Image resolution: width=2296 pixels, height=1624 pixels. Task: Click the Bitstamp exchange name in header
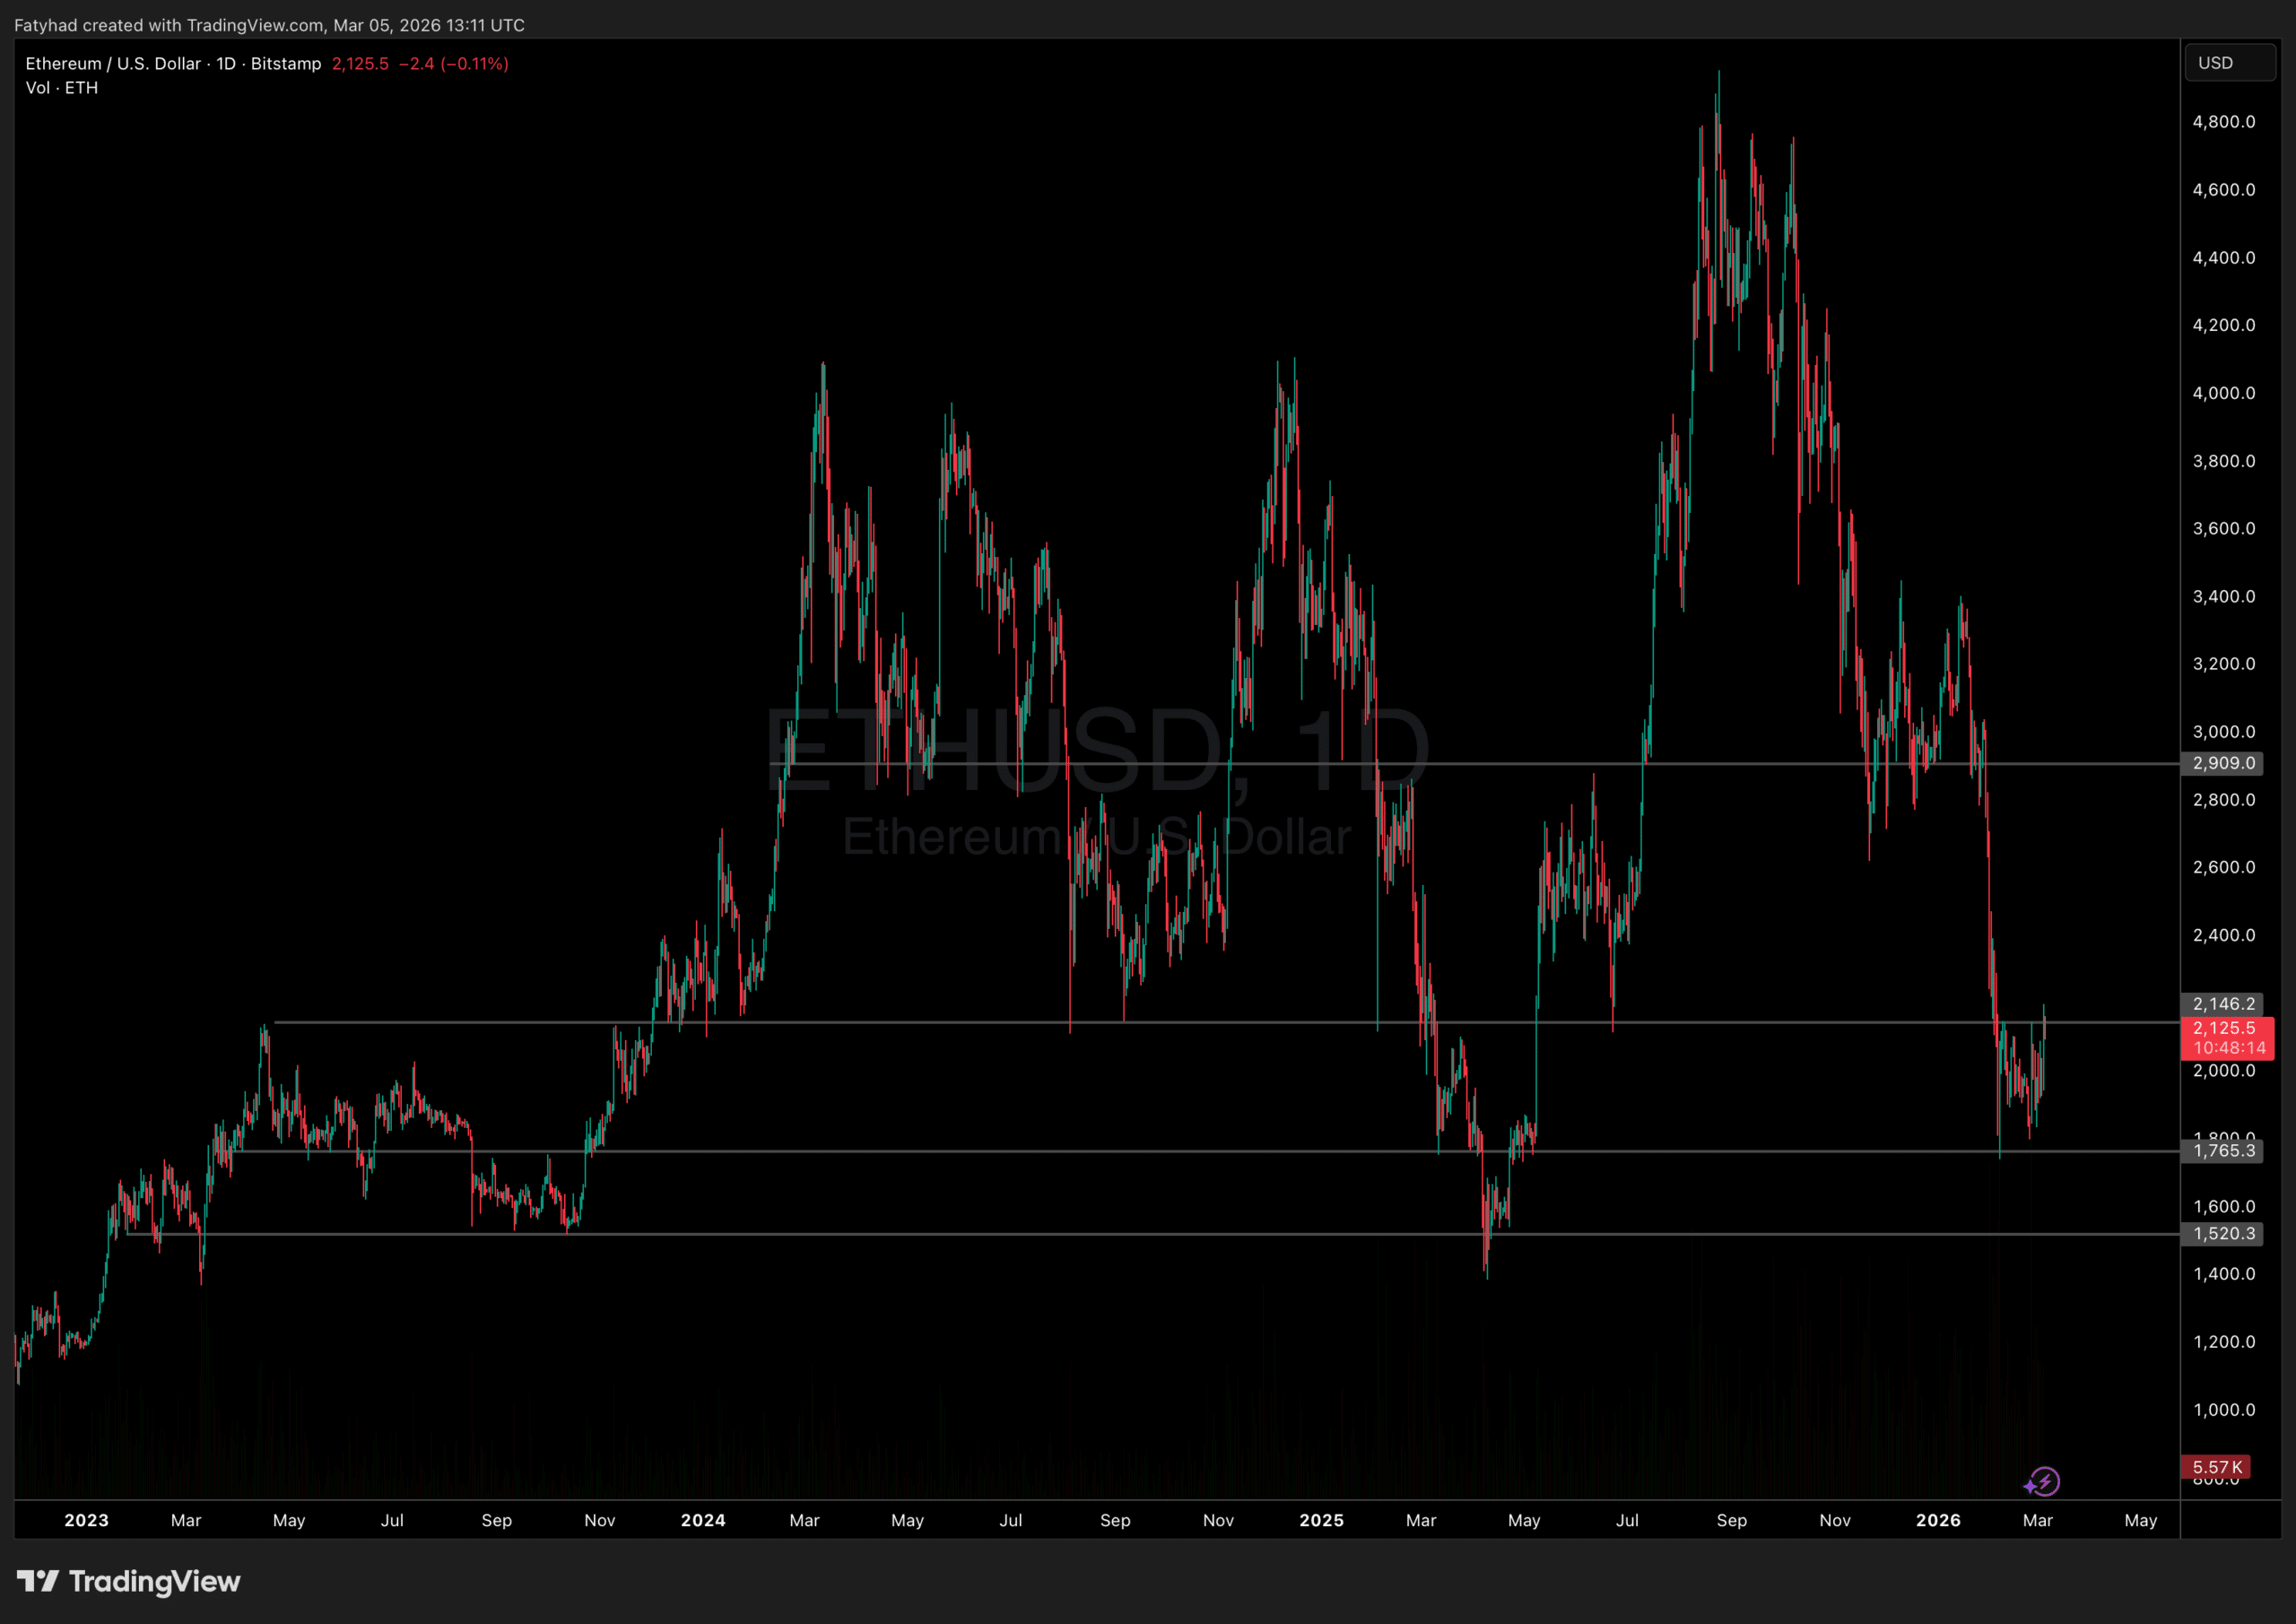(x=286, y=63)
